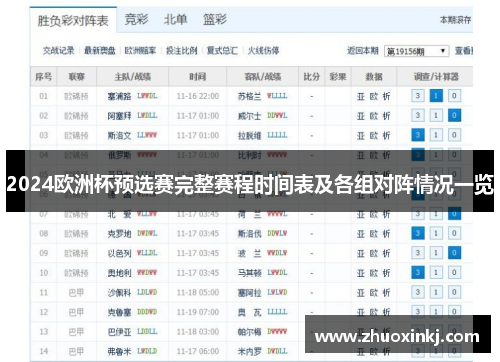Open the 欧洲赔率 link
This screenshot has width=500, height=362.
[140, 51]
